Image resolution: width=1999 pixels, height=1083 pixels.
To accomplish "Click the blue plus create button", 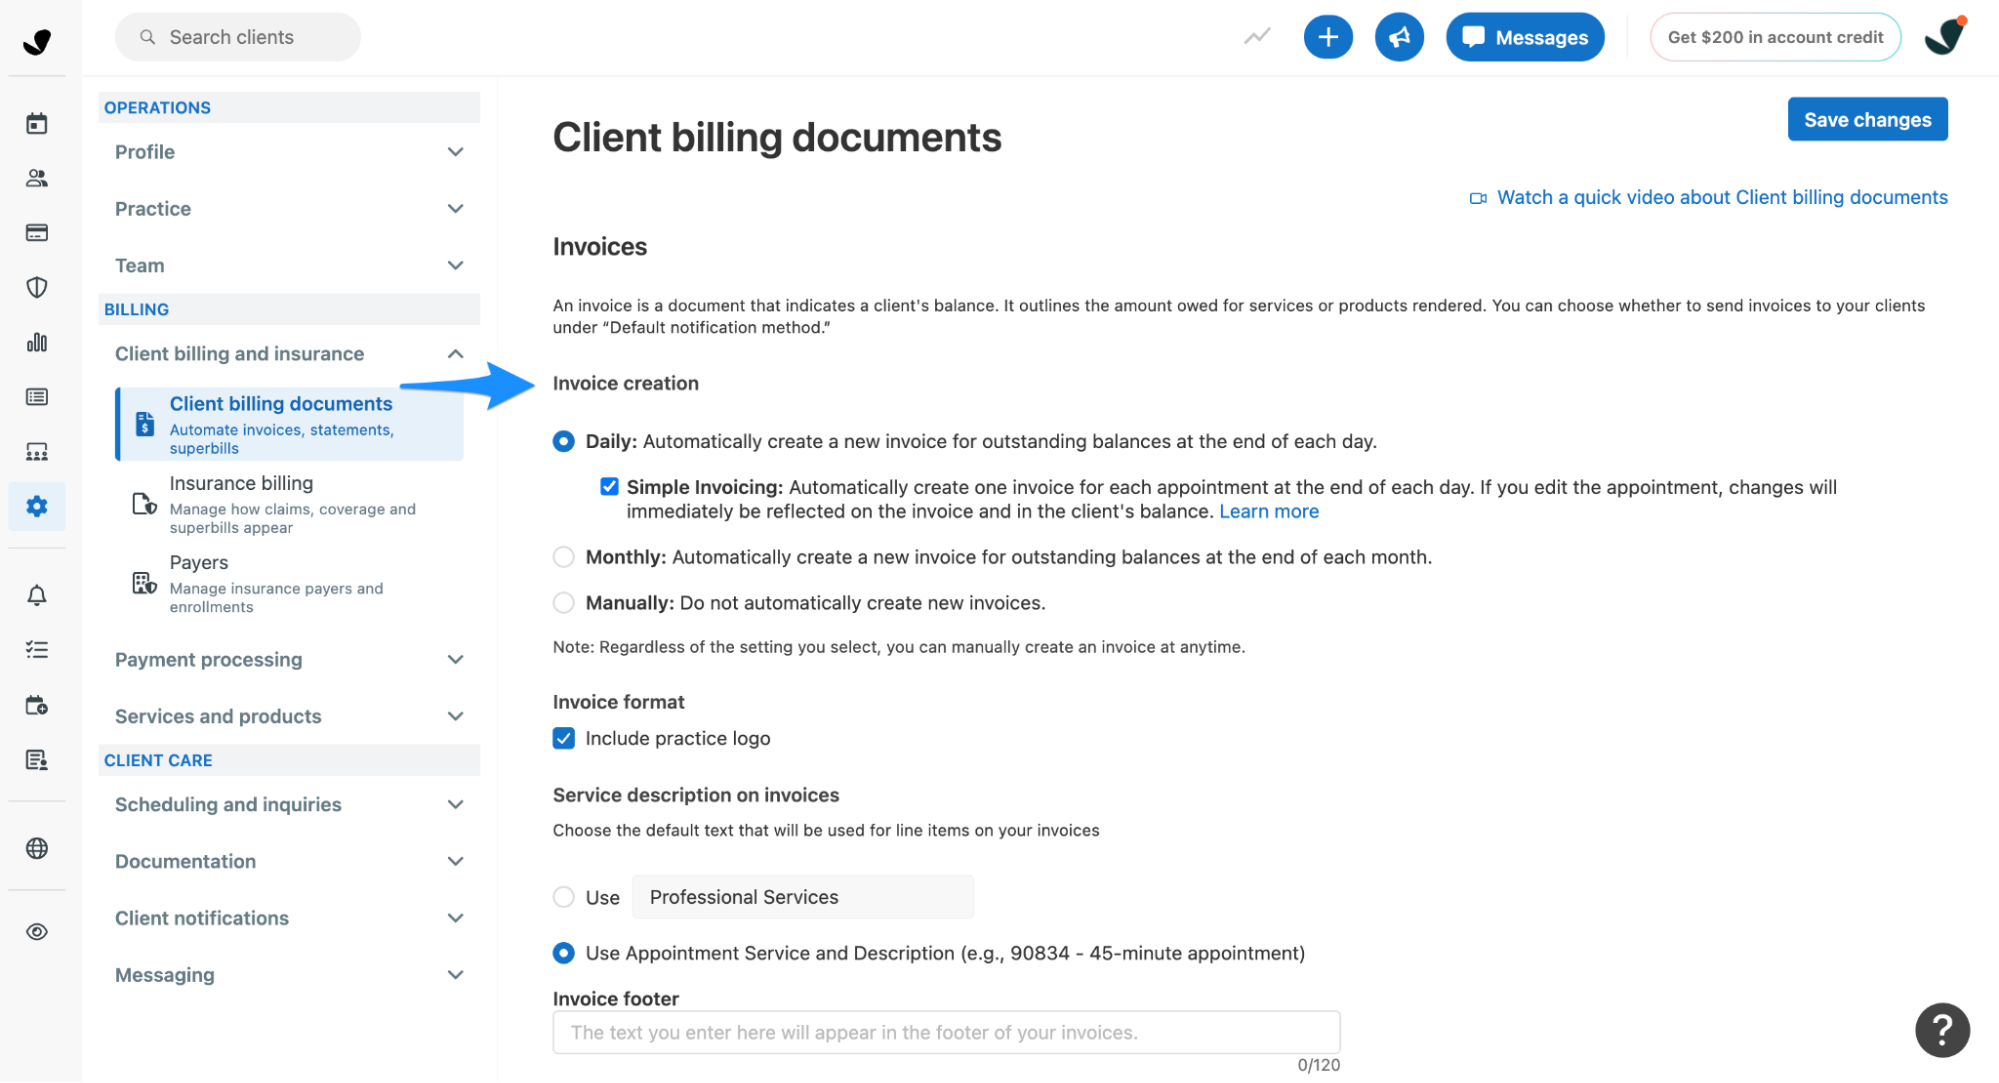I will [x=1328, y=37].
